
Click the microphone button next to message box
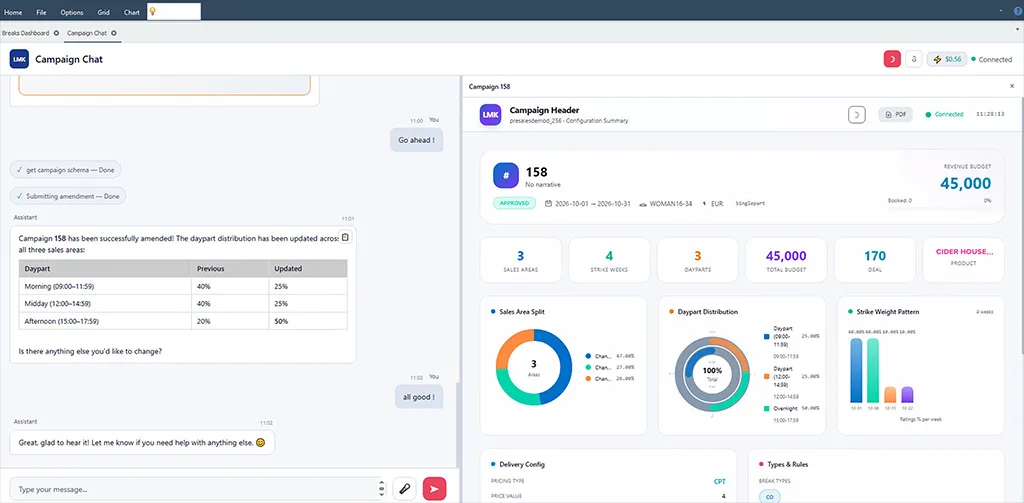(404, 489)
